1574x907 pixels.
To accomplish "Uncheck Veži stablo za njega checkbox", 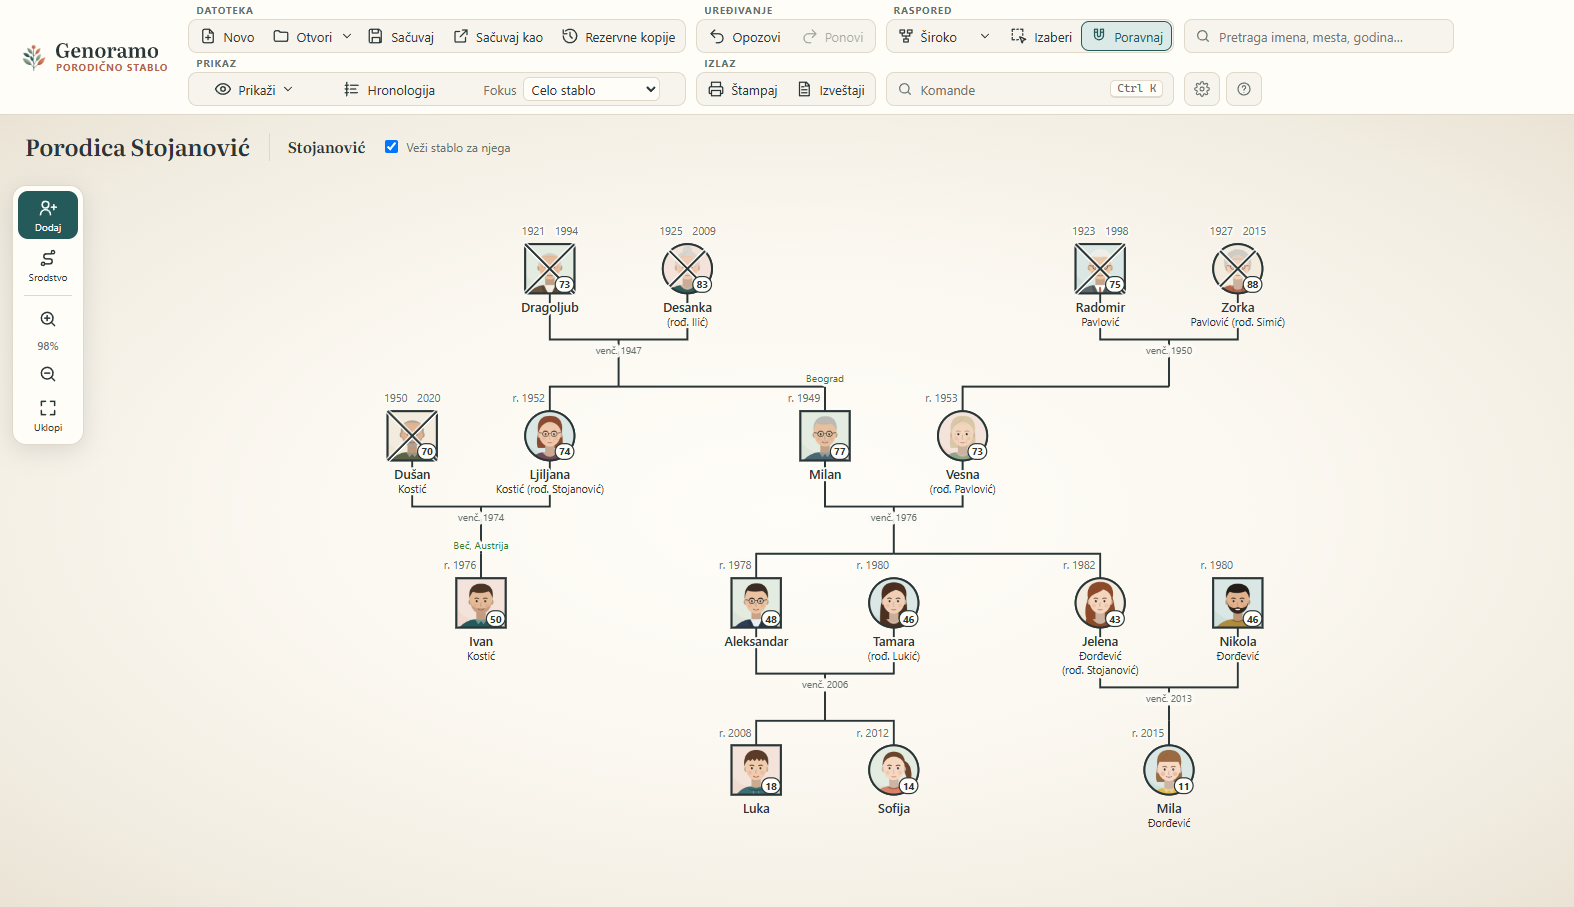I will 391,147.
